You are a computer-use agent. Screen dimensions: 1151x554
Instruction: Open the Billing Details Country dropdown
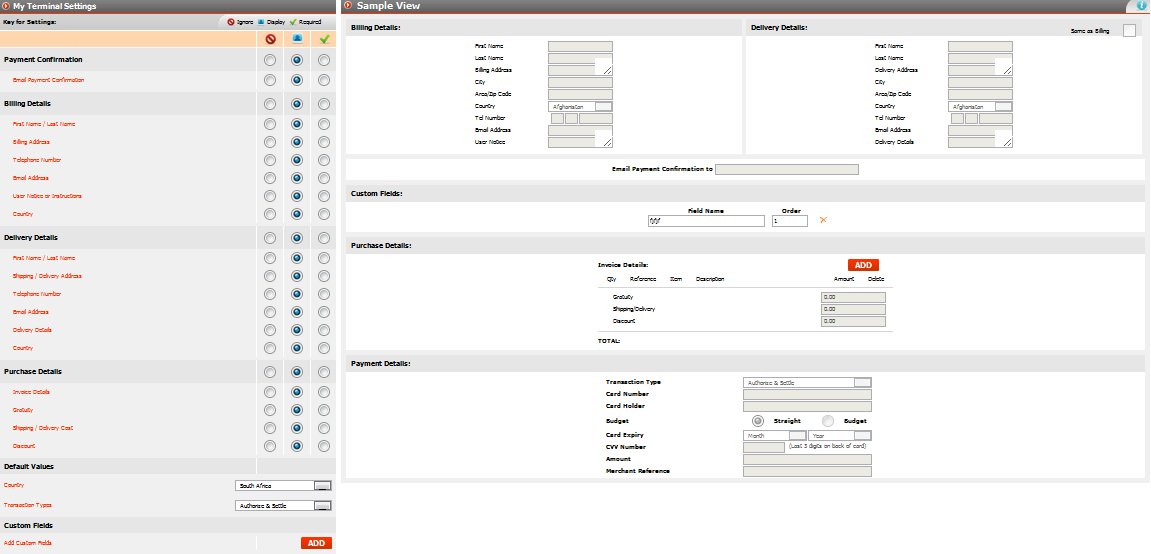(580, 106)
